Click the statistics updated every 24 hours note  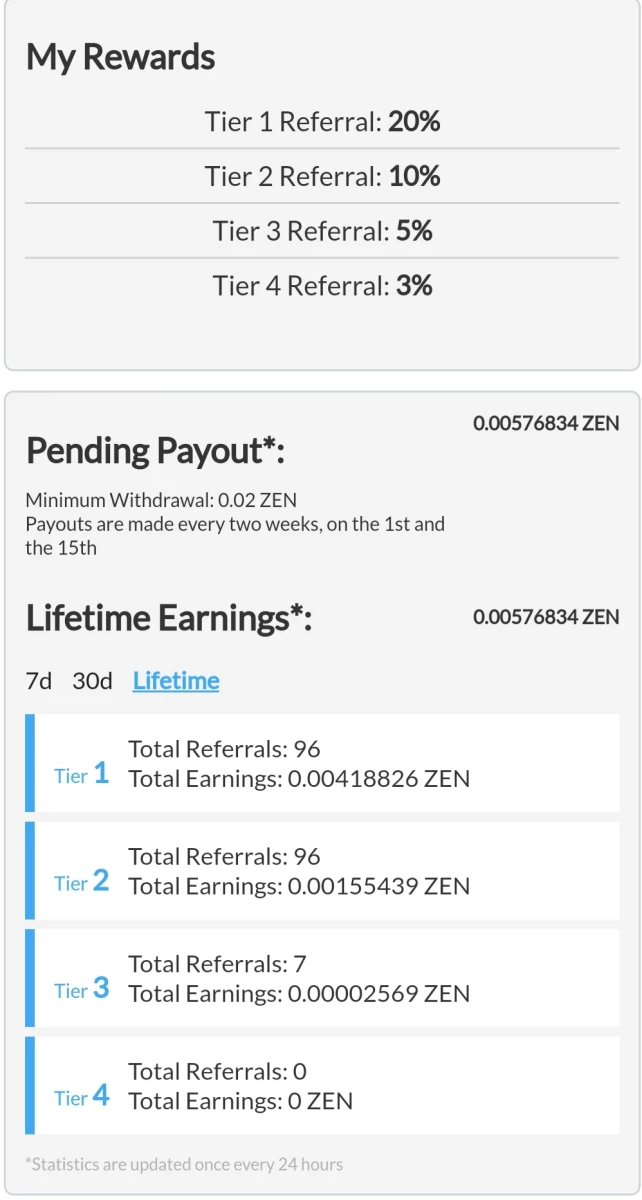coord(184,1164)
